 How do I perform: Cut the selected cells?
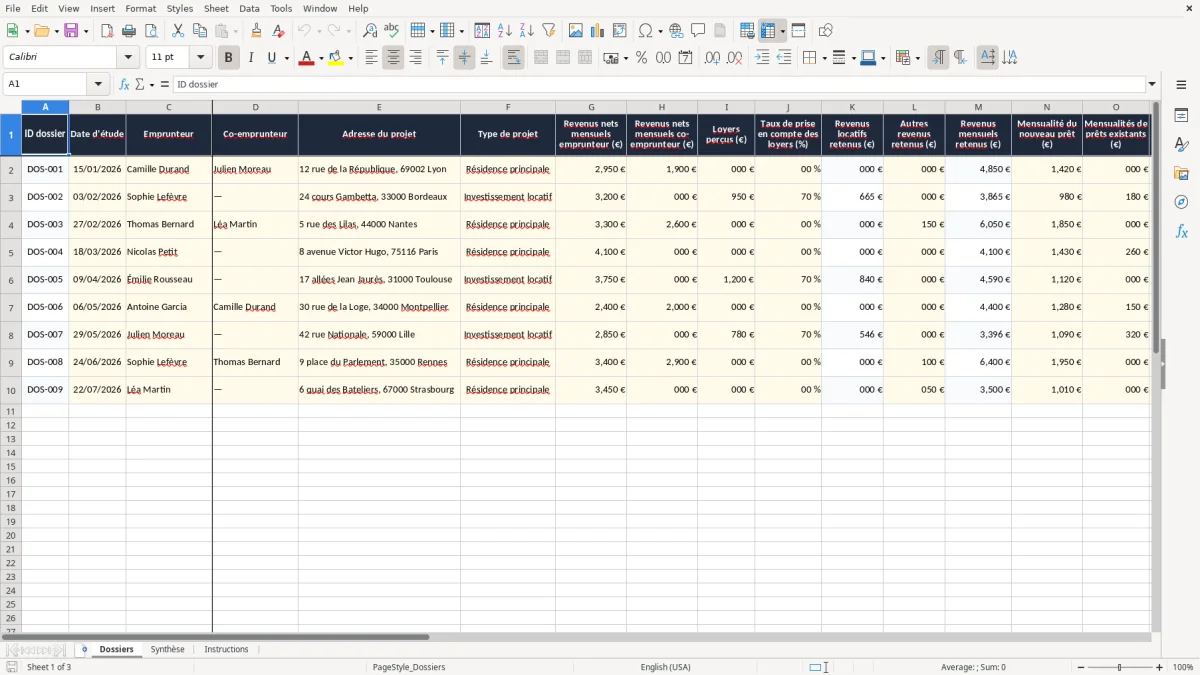coord(178,31)
